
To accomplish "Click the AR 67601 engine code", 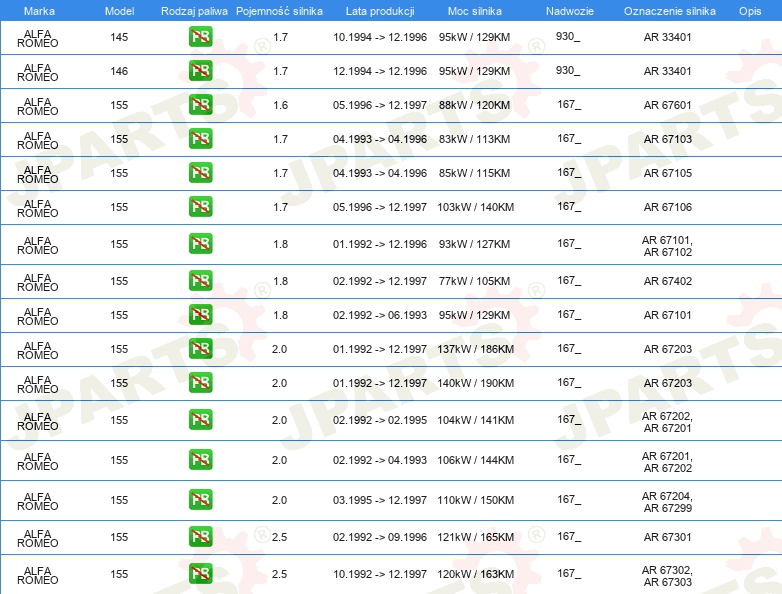I will (x=667, y=105).
